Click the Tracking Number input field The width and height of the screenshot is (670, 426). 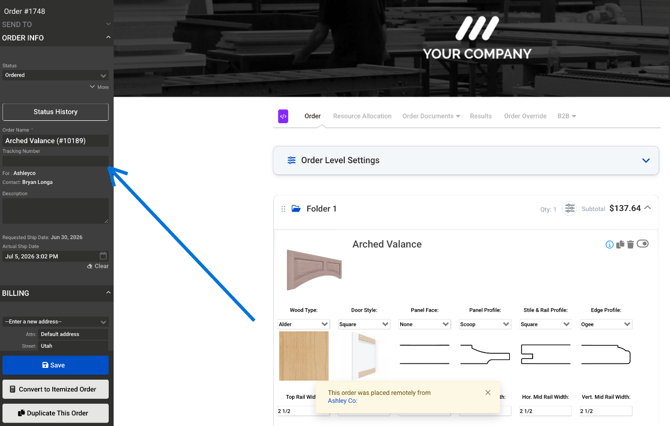click(x=56, y=161)
